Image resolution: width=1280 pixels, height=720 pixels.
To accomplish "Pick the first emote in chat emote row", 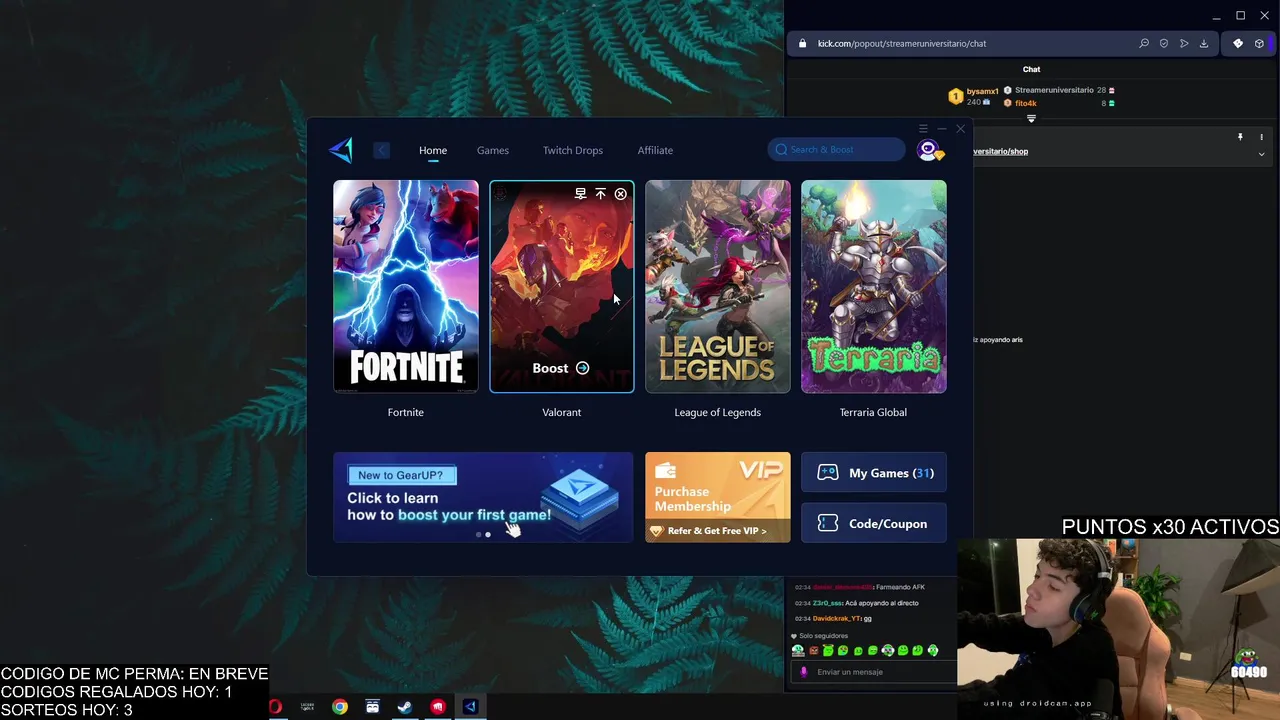I will [798, 650].
